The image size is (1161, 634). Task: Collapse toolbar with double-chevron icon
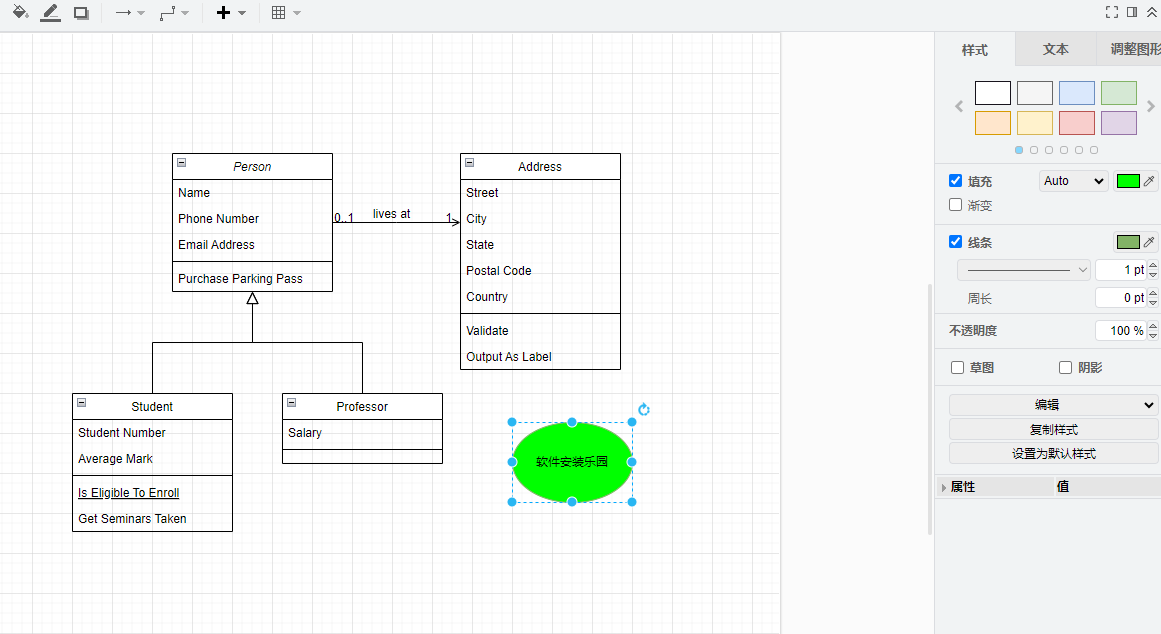pyautogui.click(x=1152, y=12)
